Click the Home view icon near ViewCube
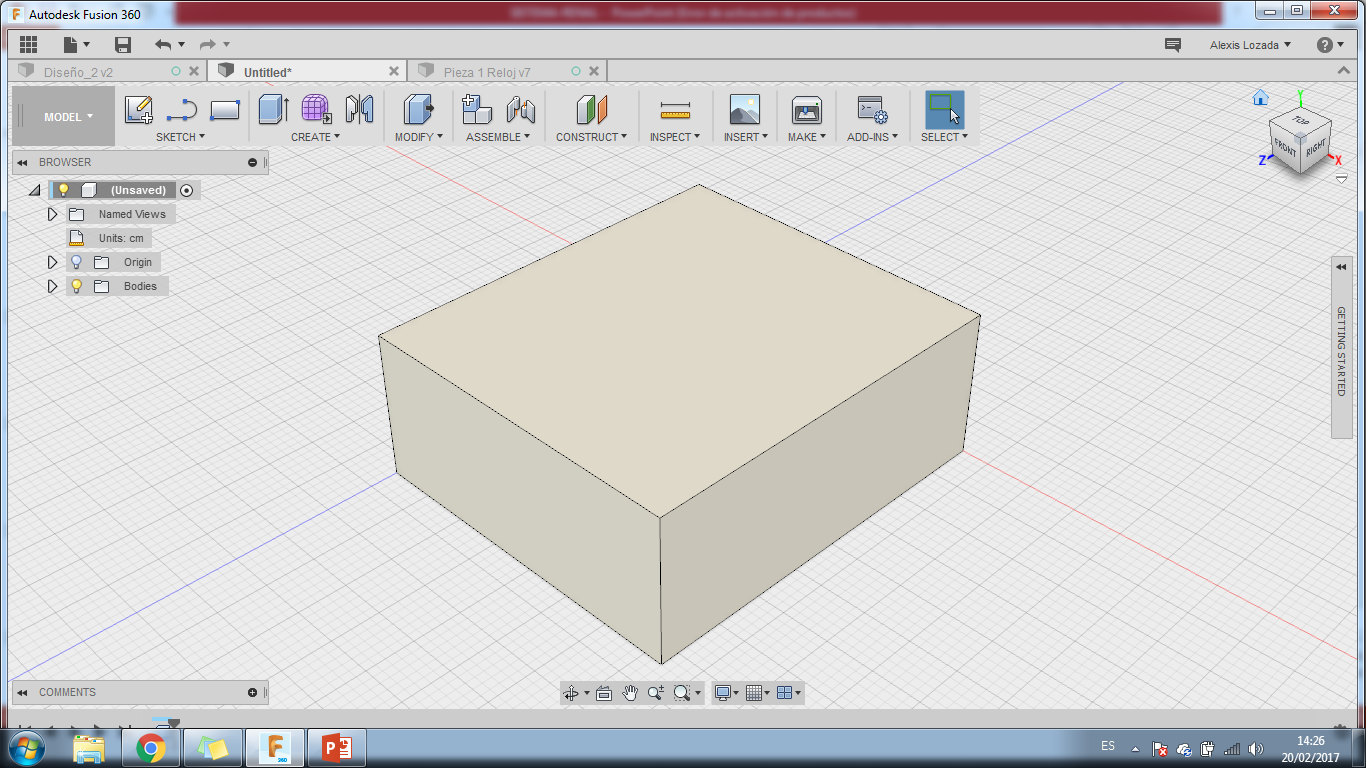Screen dimensions: 1366x768 pyautogui.click(x=1260, y=97)
